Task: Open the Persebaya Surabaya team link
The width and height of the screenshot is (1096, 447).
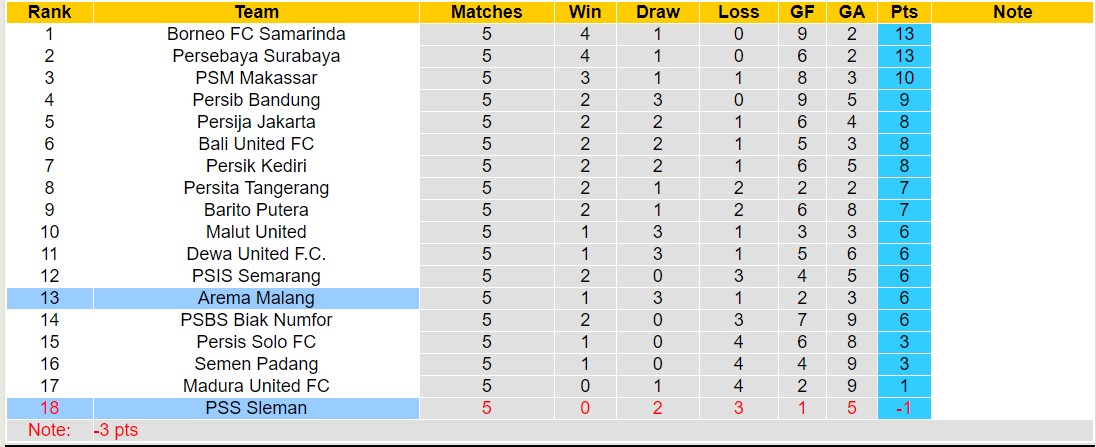Action: (x=256, y=56)
